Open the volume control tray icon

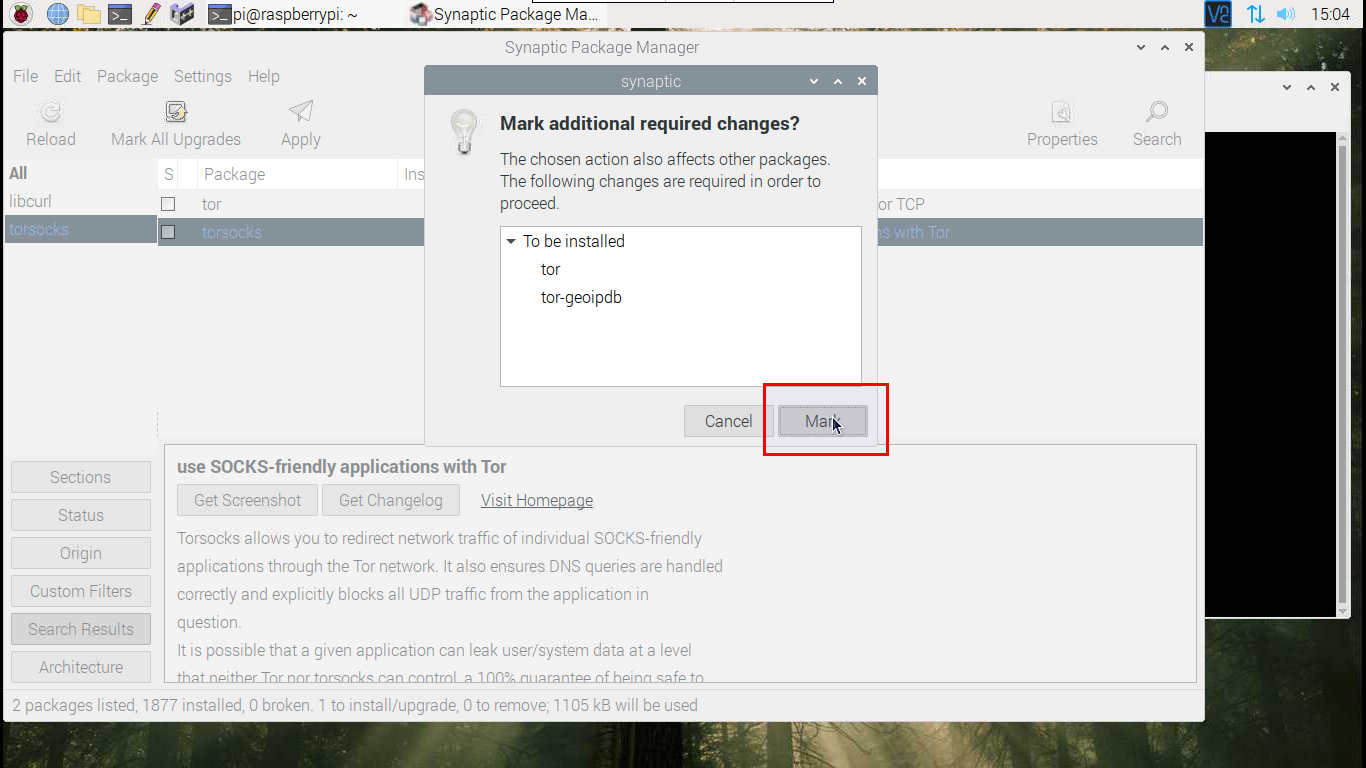coord(1286,14)
